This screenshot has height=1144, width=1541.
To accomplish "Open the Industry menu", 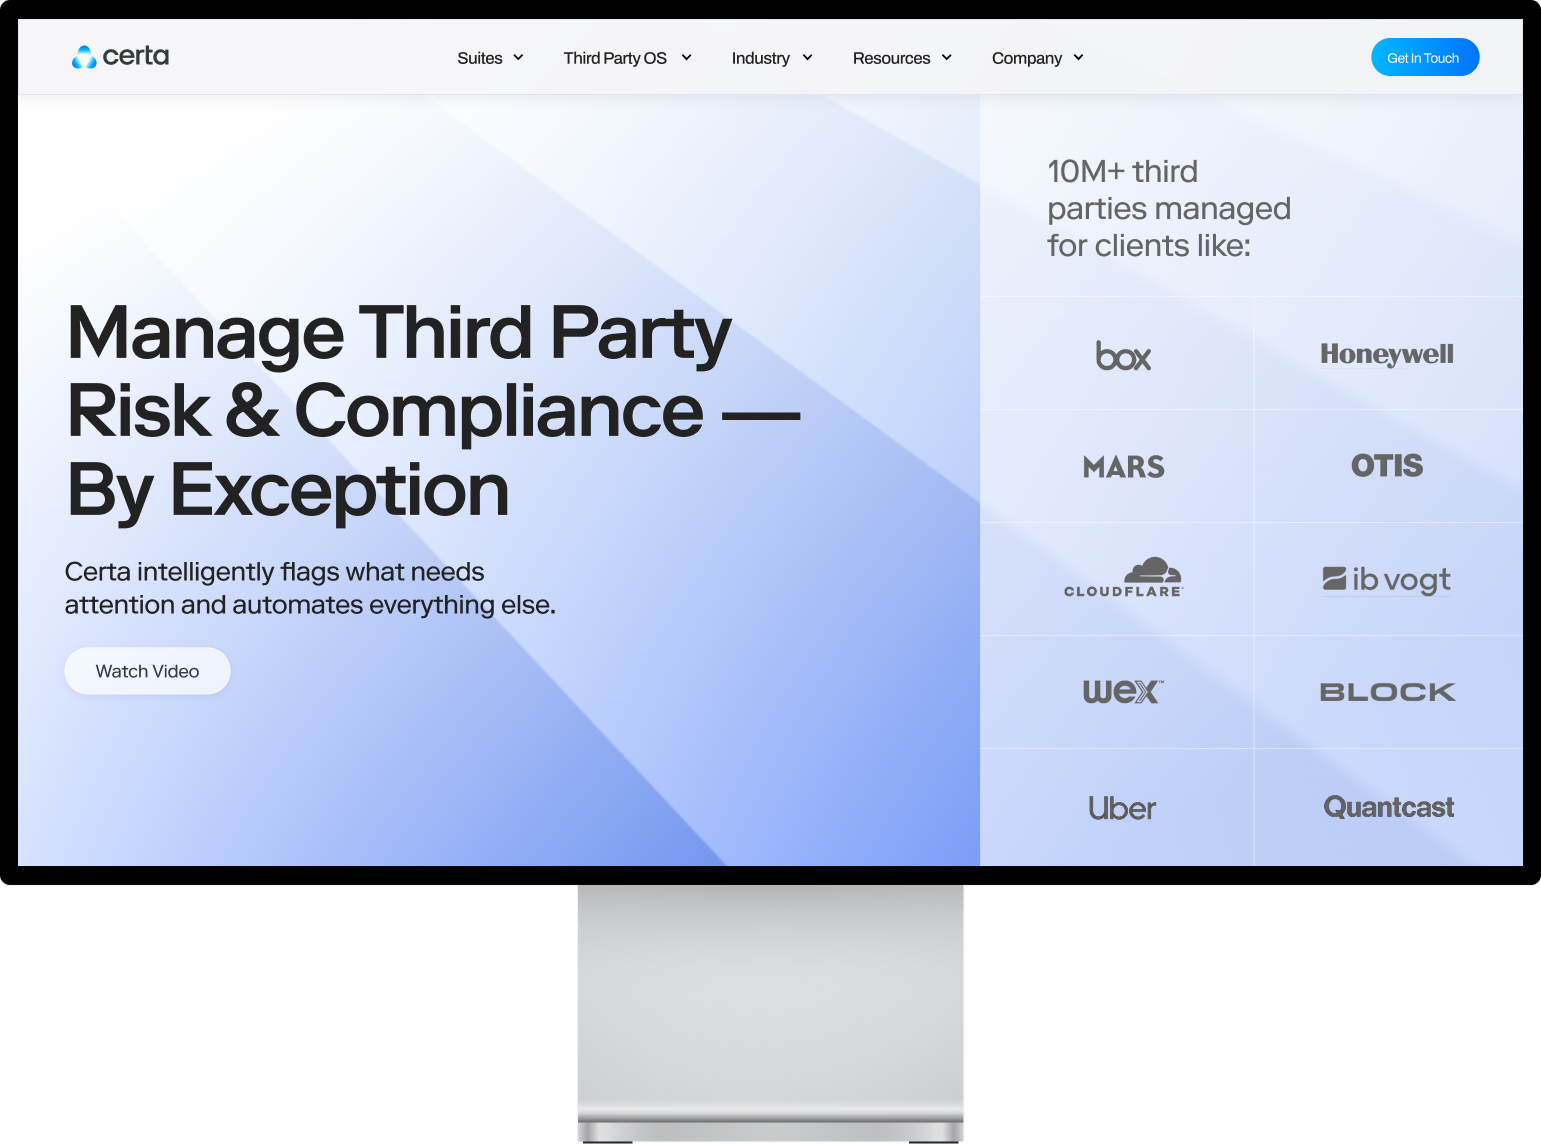I will [x=761, y=58].
